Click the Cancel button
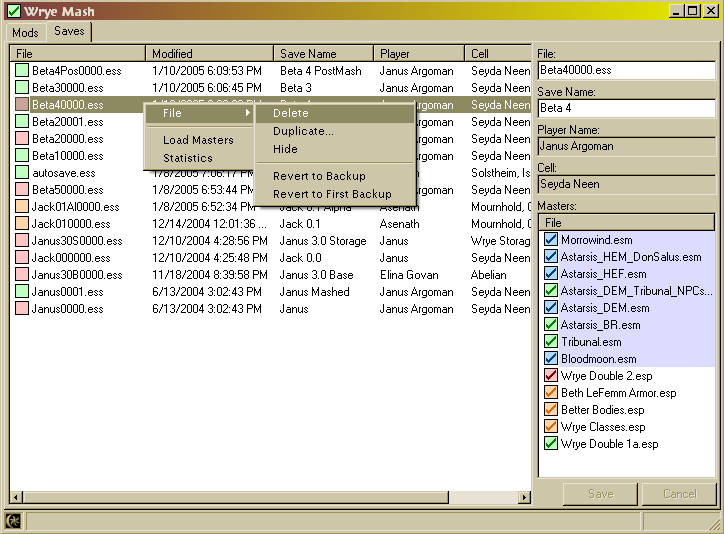This screenshot has height=534, width=724. [679, 494]
